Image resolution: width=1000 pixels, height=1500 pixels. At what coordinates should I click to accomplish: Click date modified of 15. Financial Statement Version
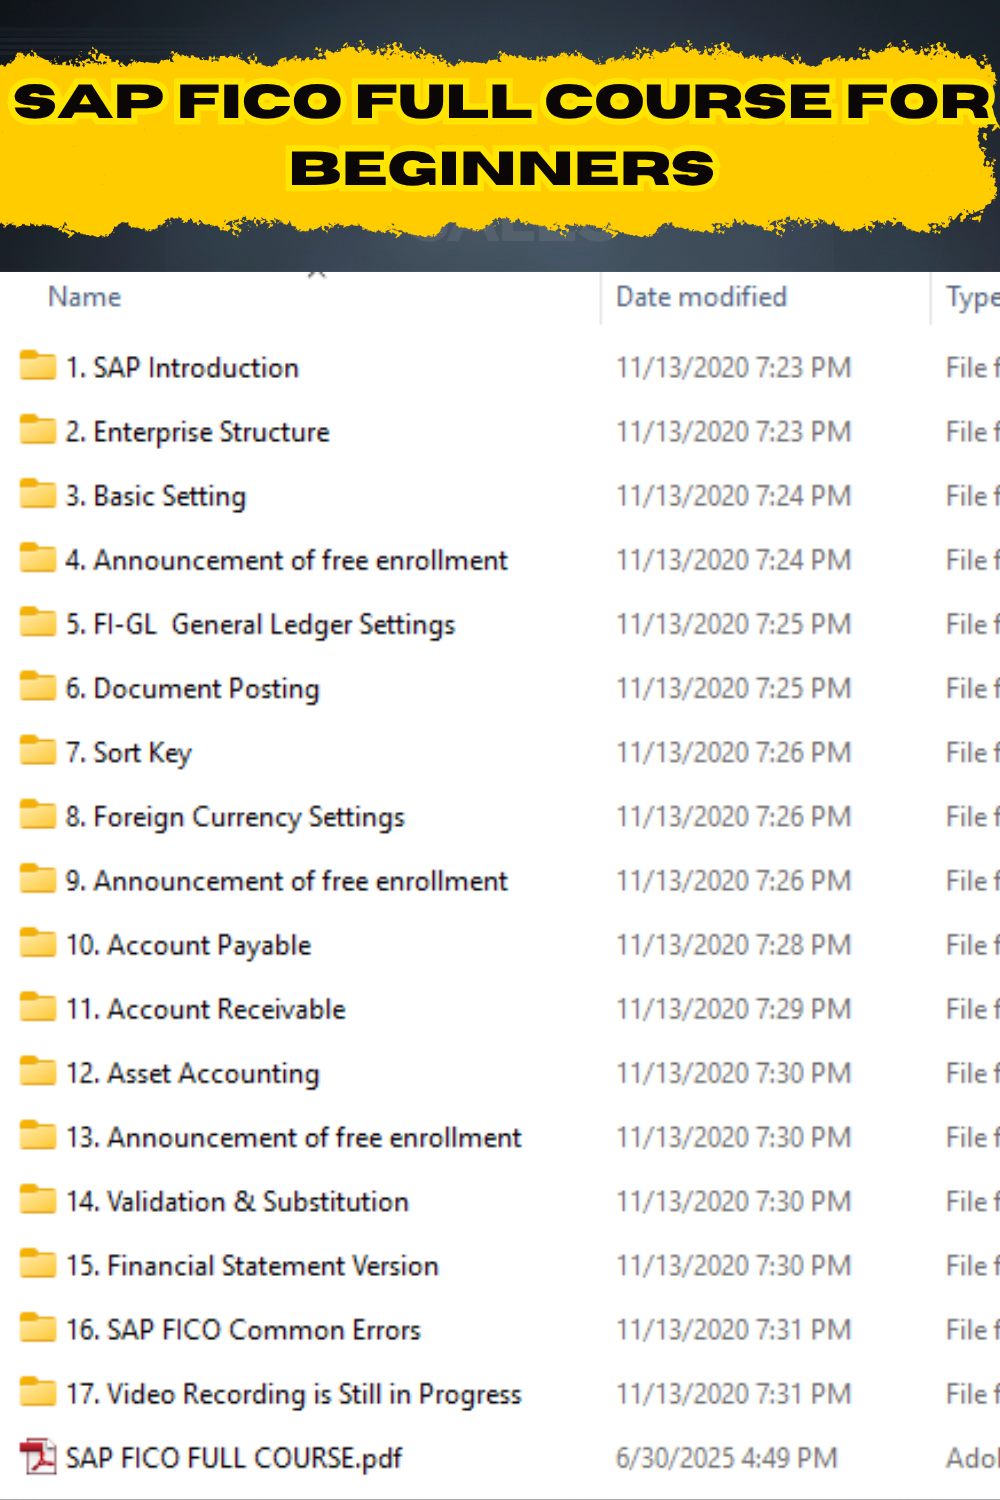[x=734, y=1265]
